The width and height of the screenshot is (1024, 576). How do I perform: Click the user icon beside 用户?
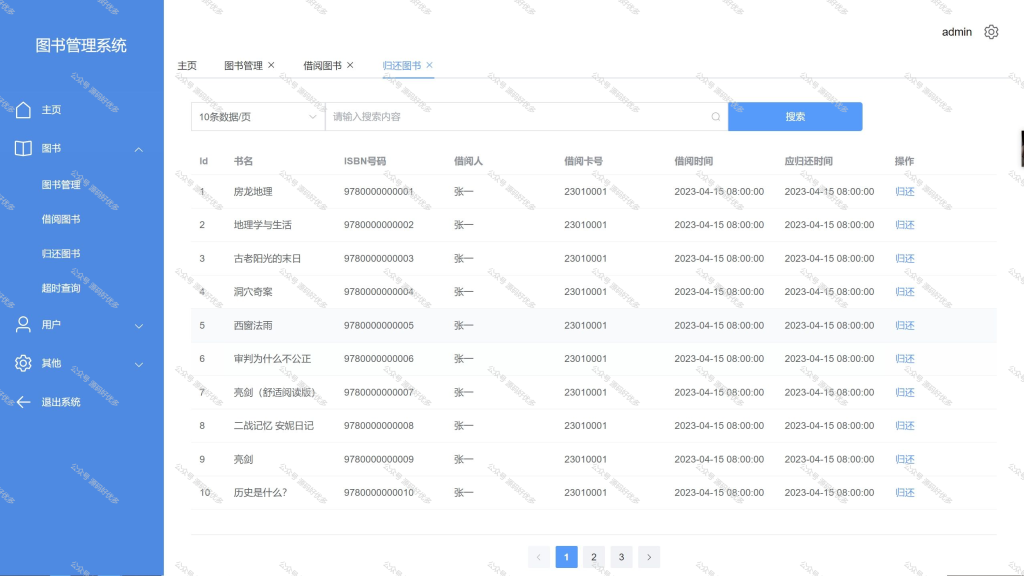pyautogui.click(x=24, y=325)
